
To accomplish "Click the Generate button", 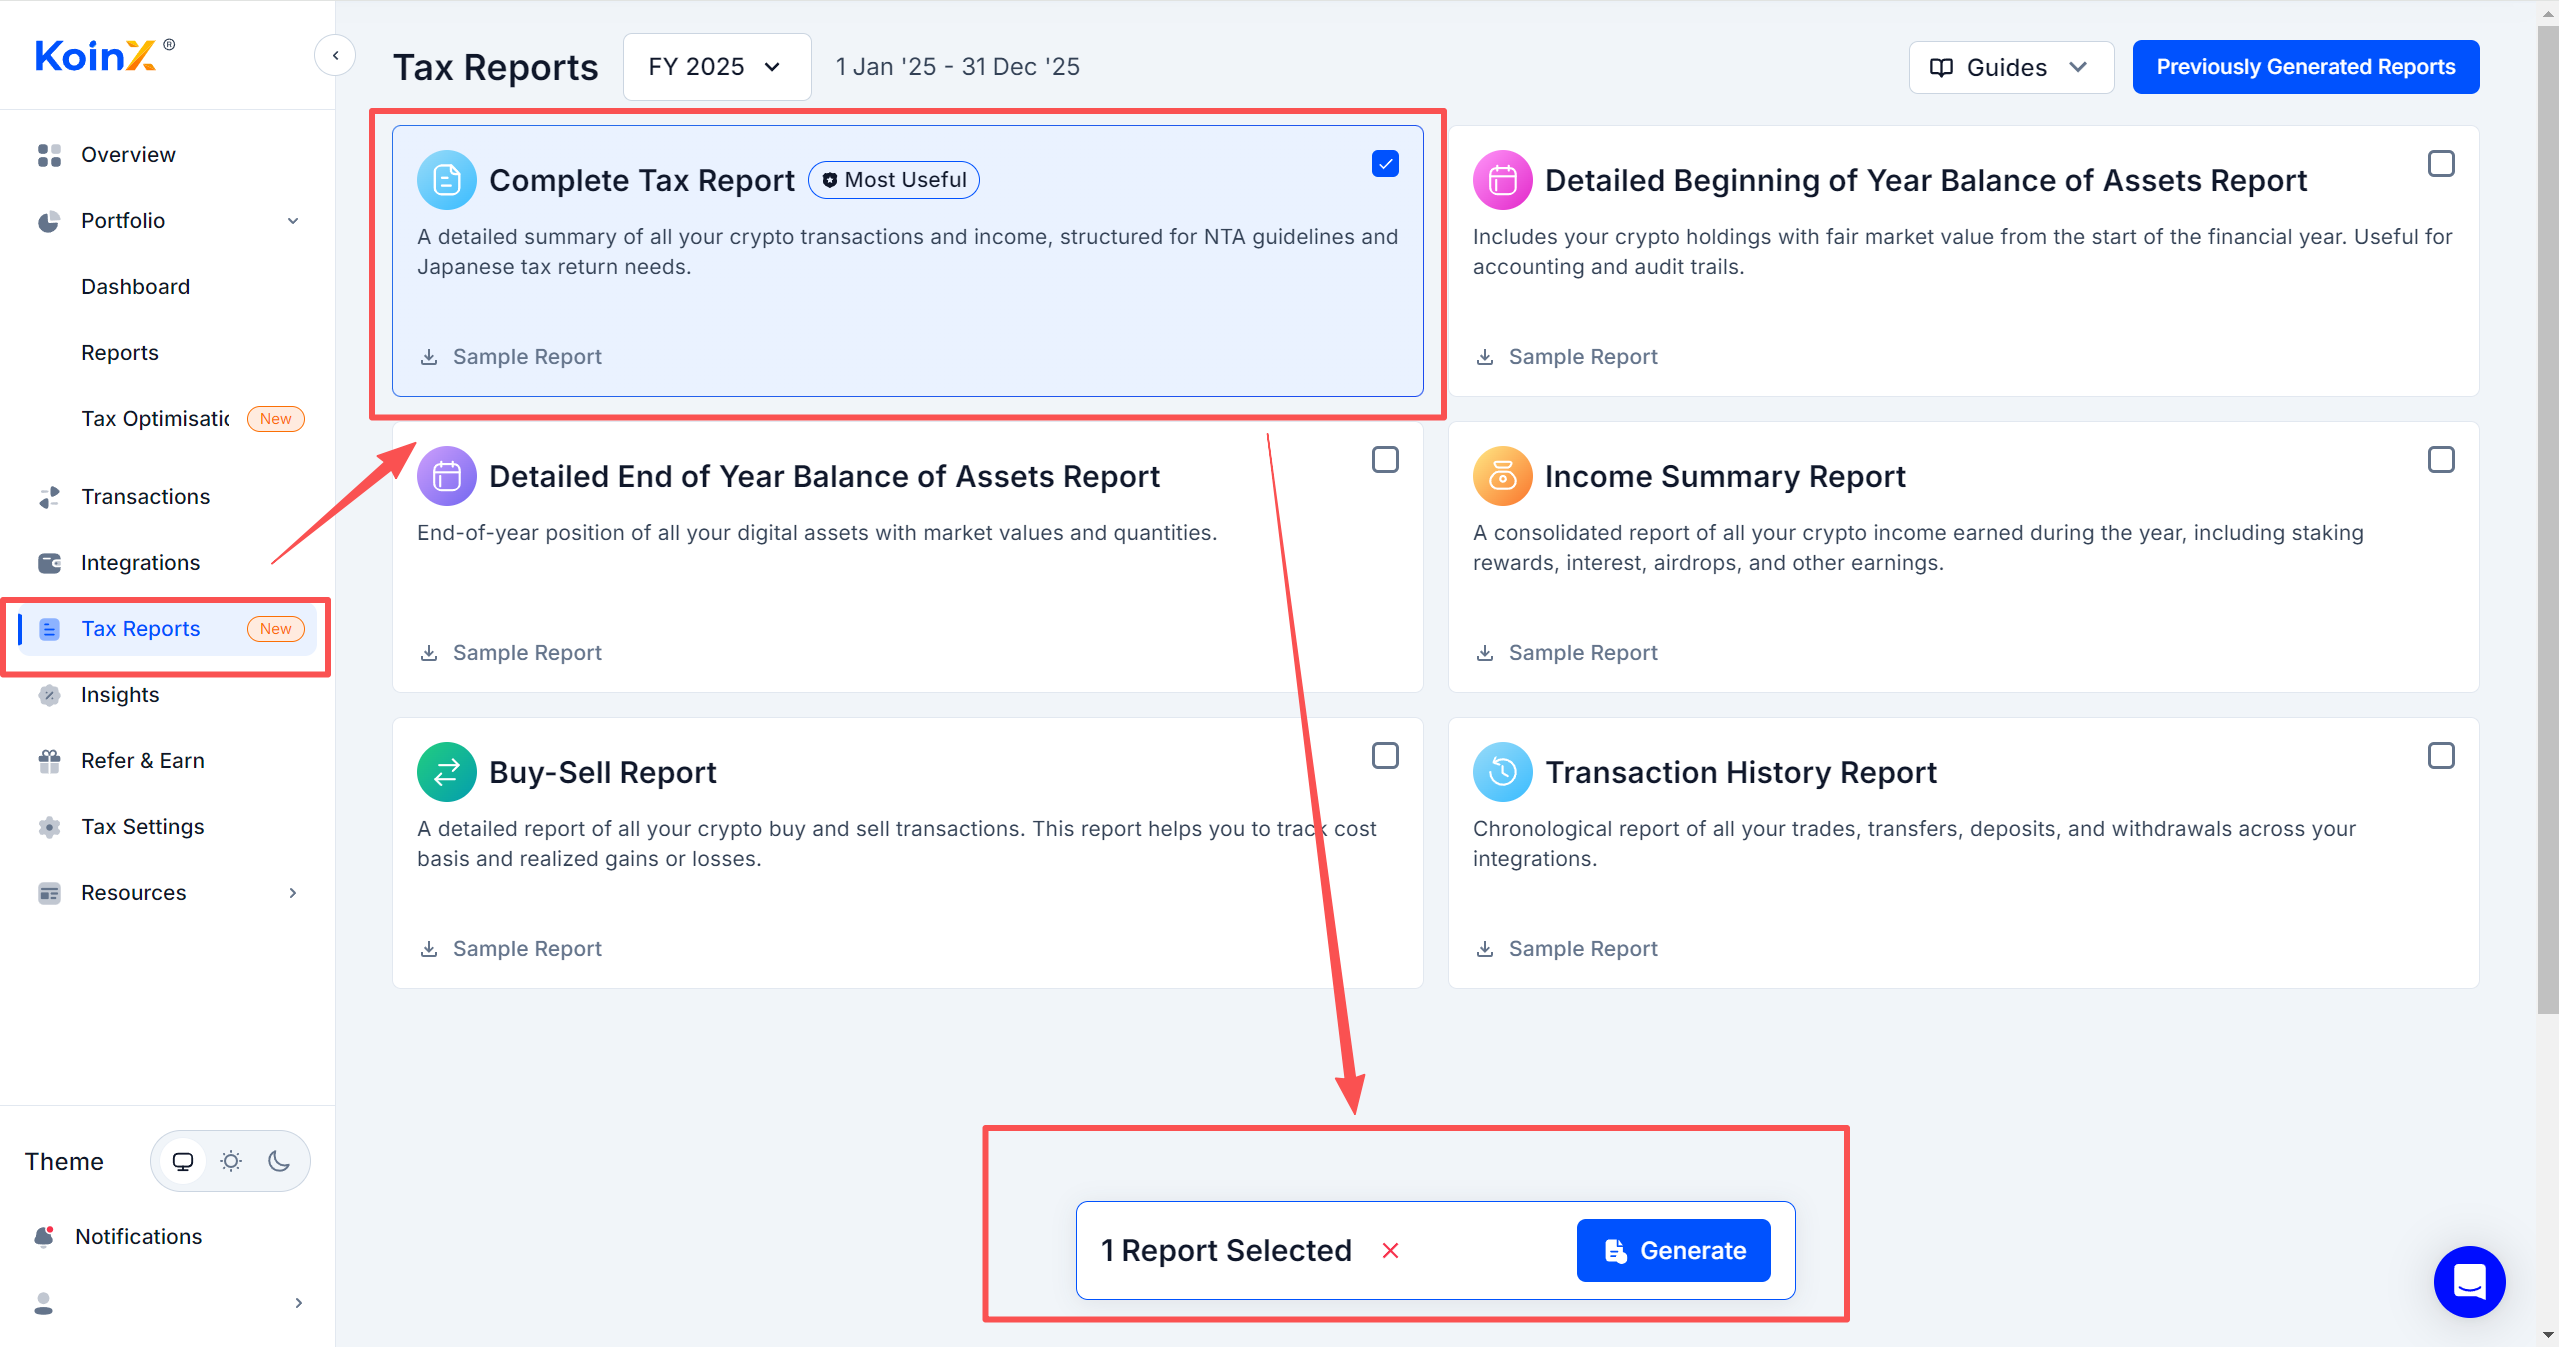I will [1673, 1250].
